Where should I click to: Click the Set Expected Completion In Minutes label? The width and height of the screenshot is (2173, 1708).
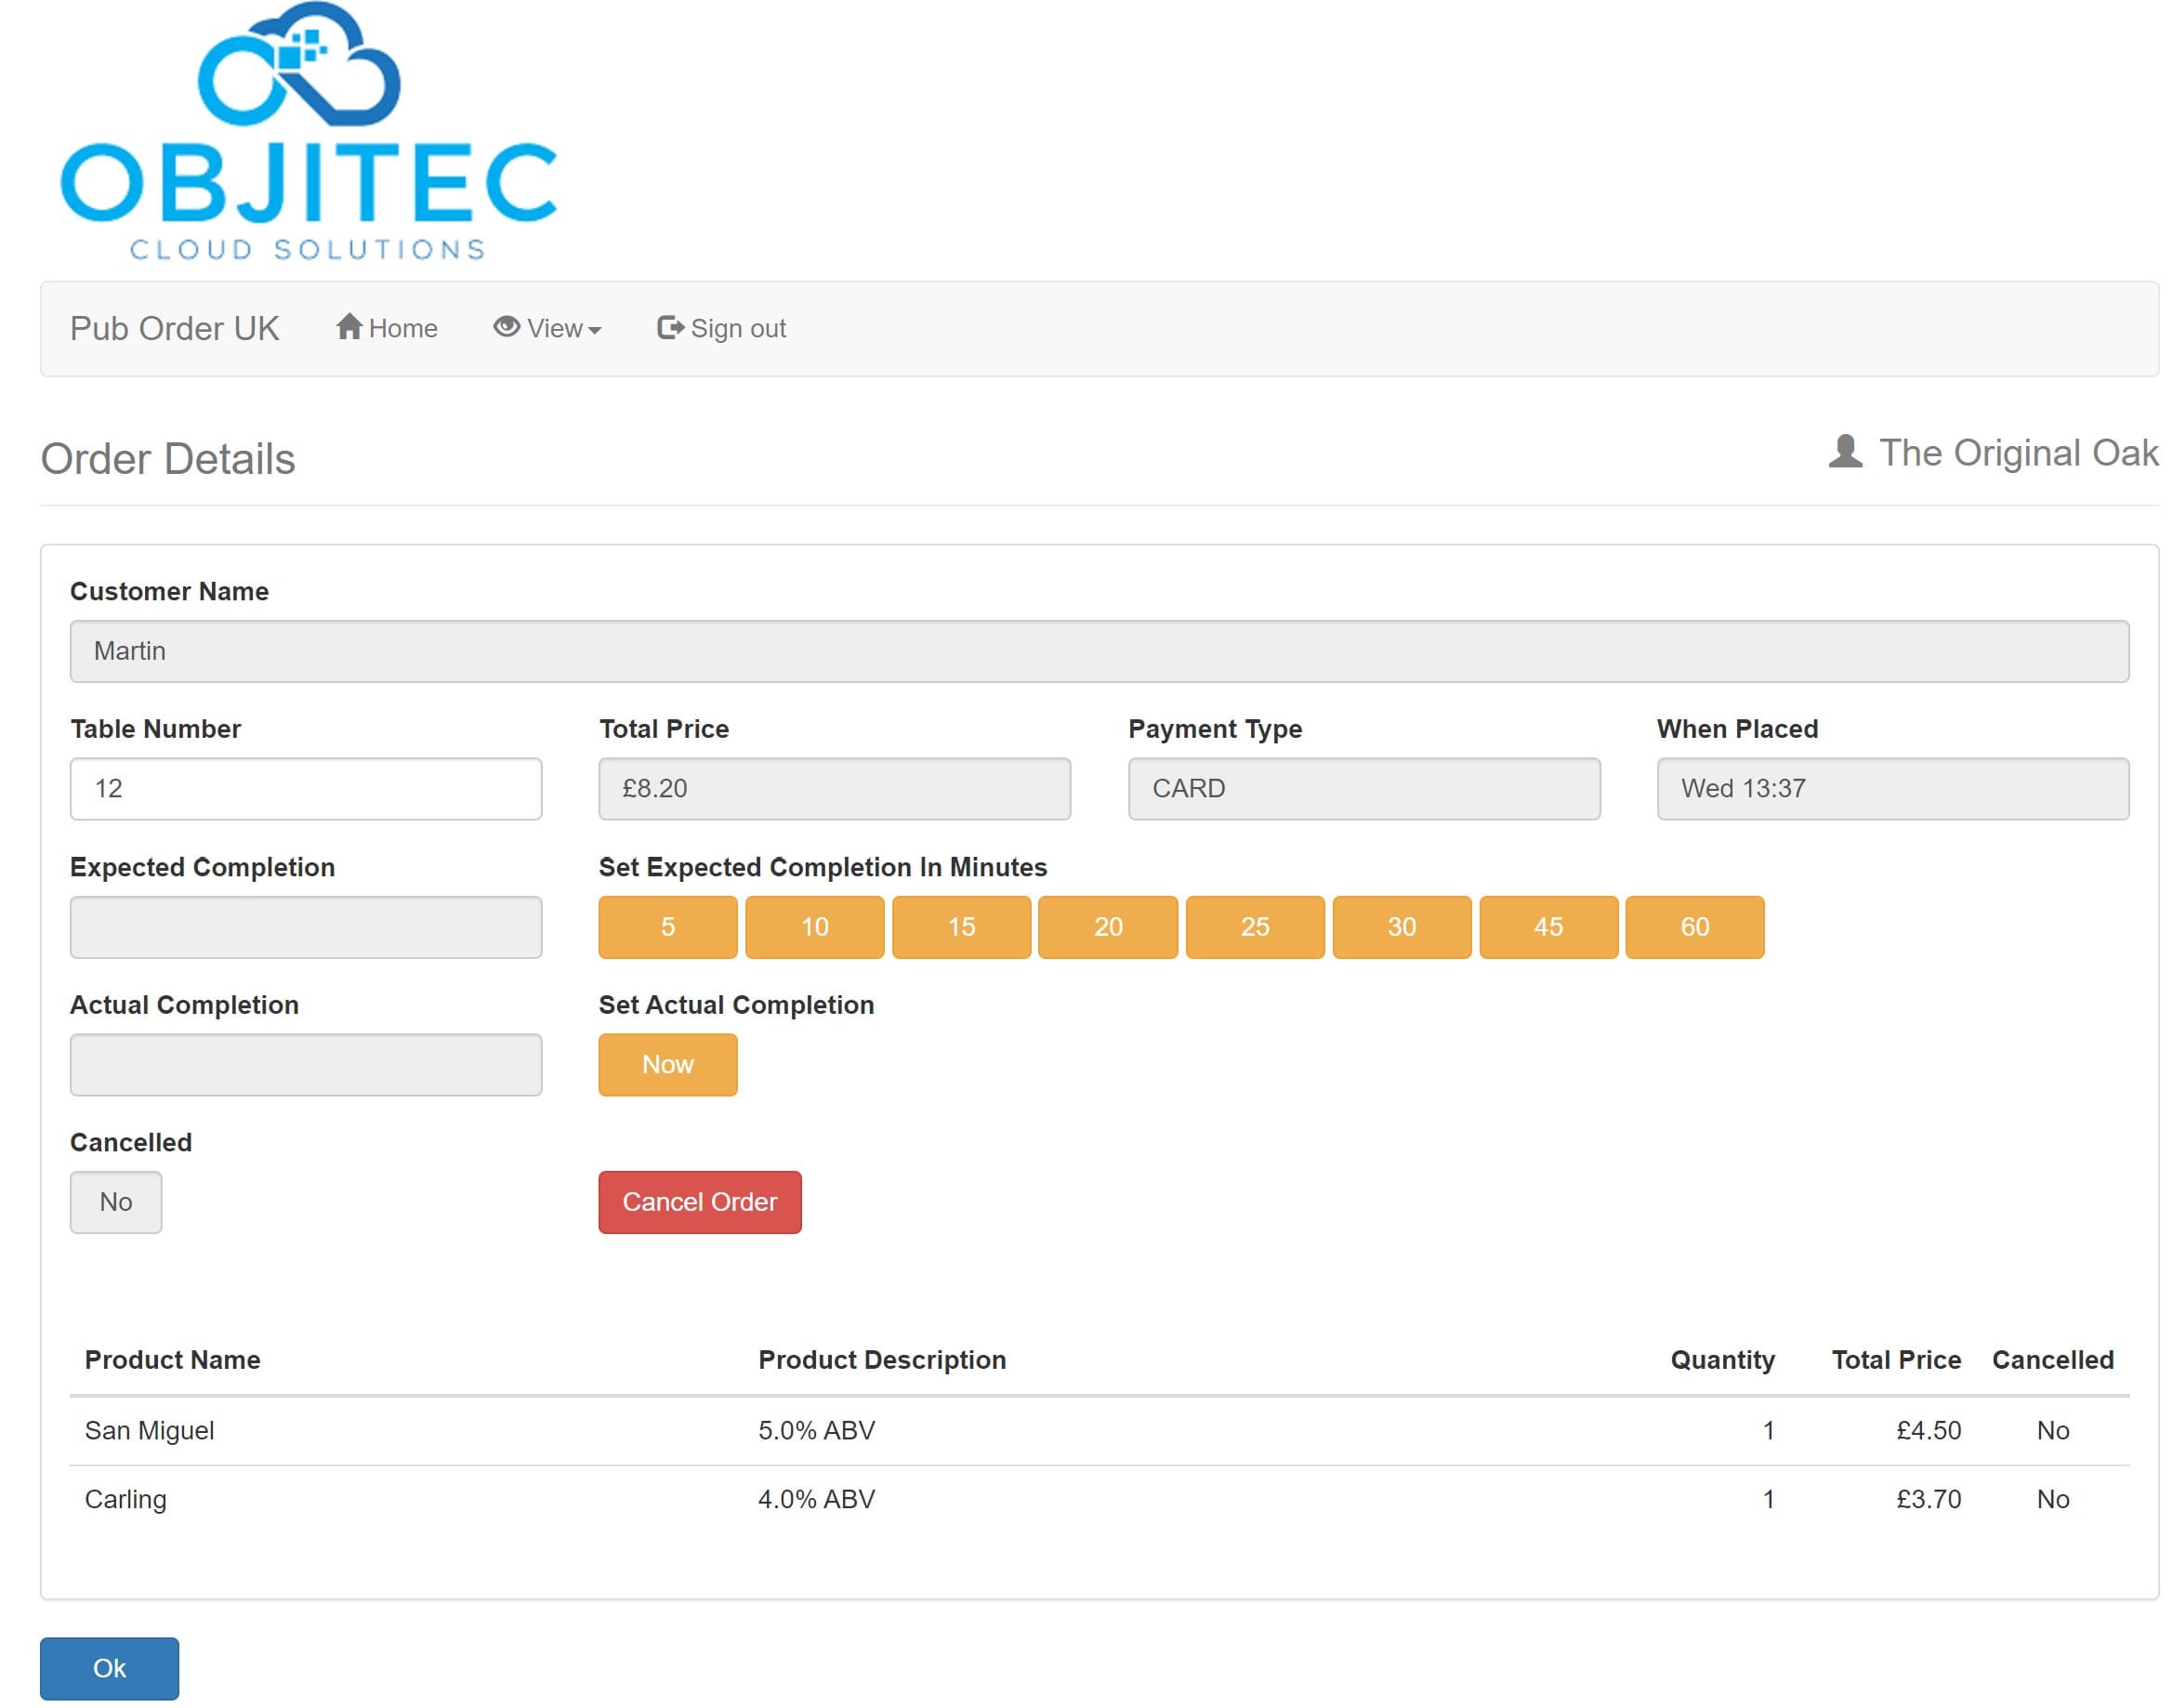point(823,868)
